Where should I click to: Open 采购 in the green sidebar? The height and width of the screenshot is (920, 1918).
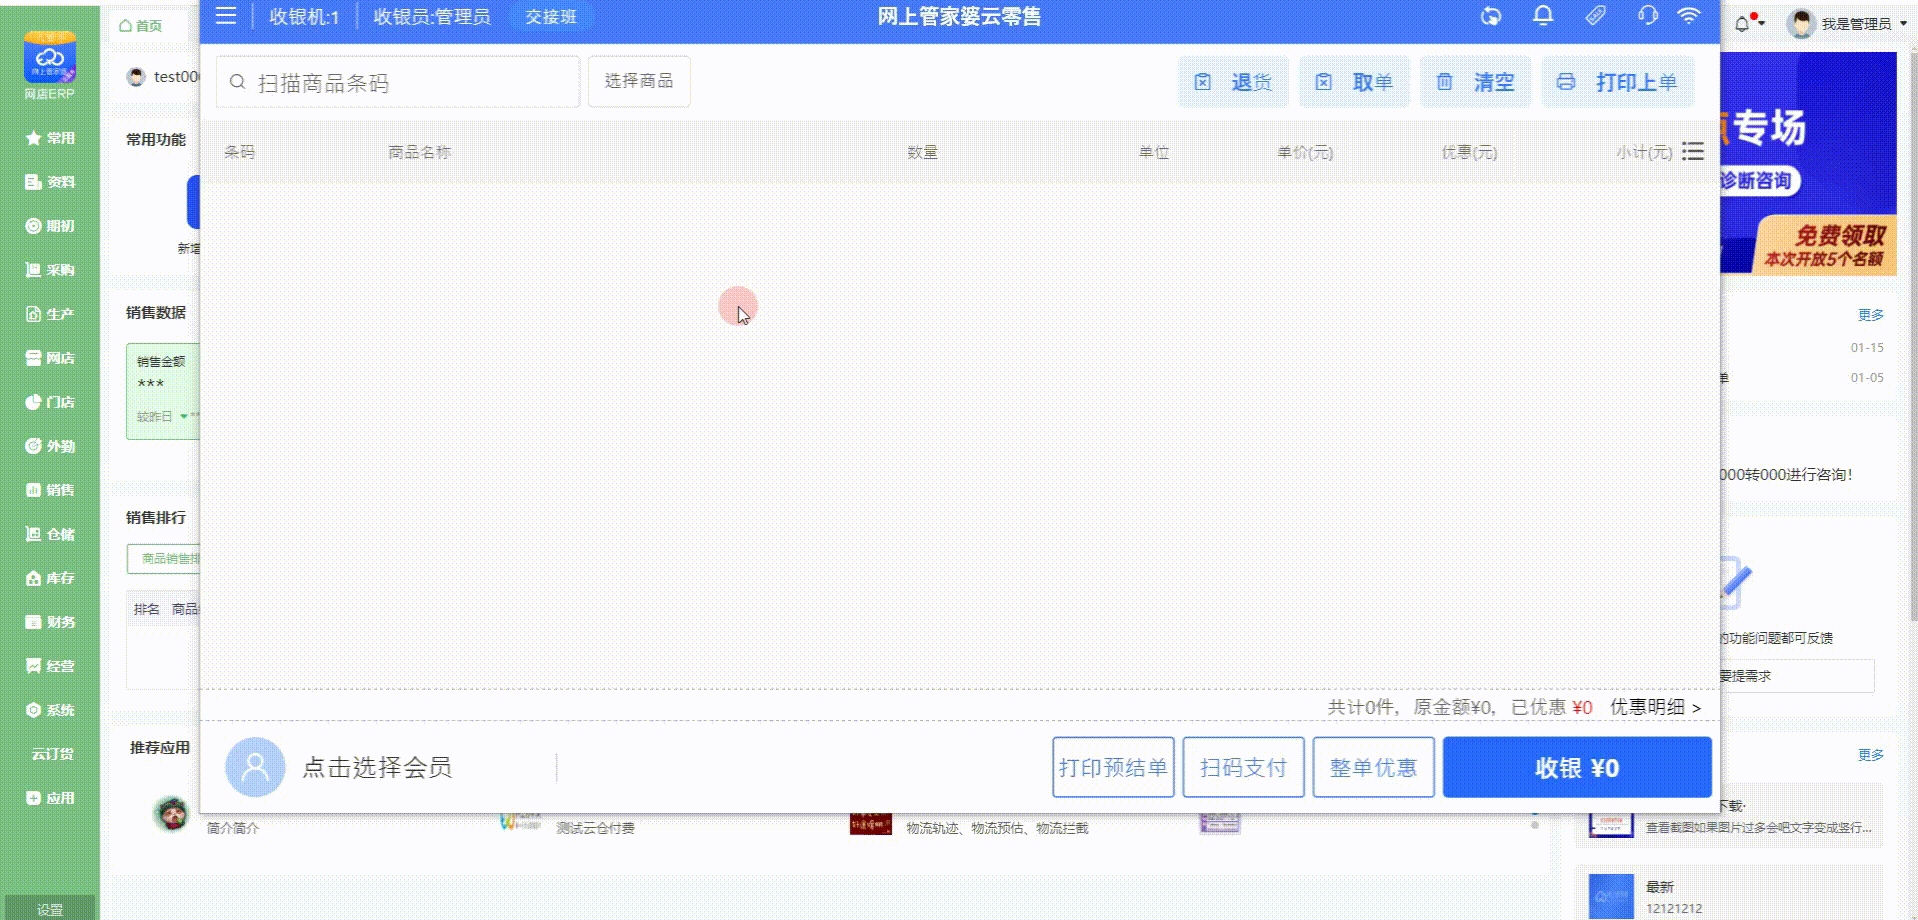[x=50, y=270]
